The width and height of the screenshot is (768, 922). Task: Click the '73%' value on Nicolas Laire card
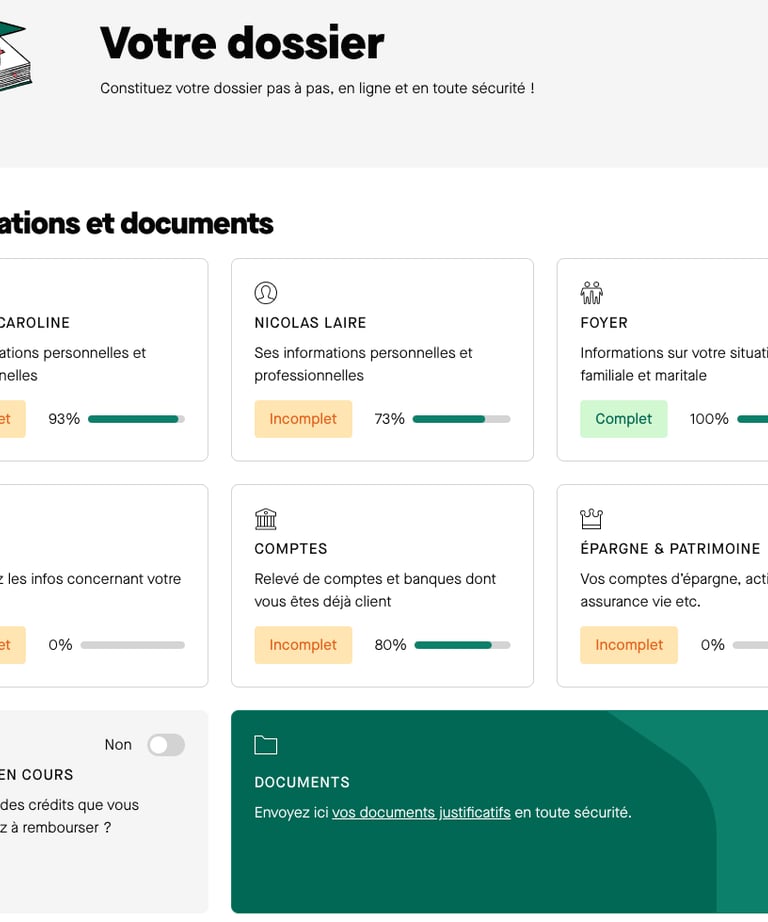tap(389, 419)
